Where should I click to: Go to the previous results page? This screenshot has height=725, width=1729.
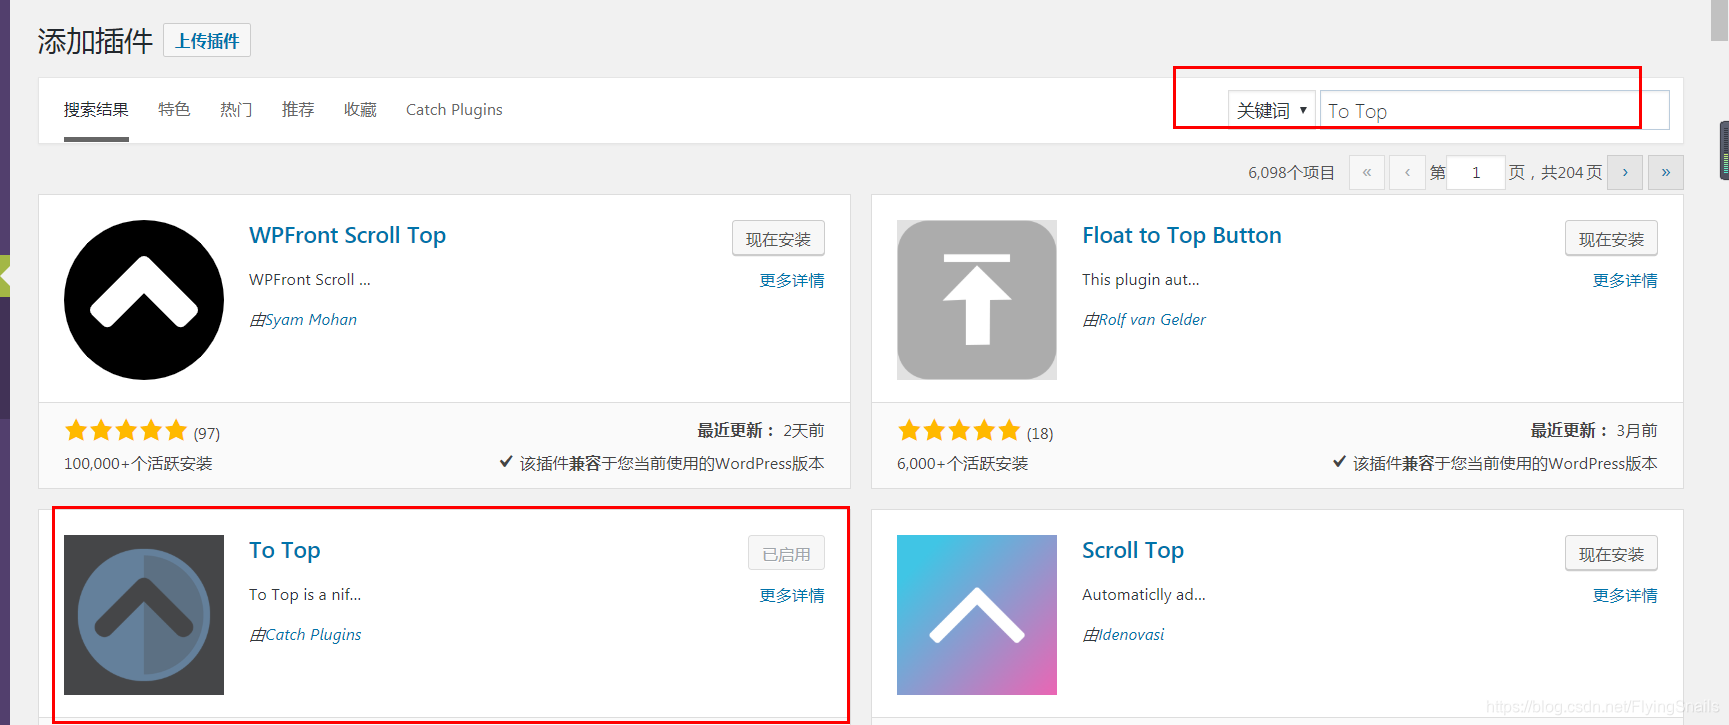click(x=1407, y=172)
